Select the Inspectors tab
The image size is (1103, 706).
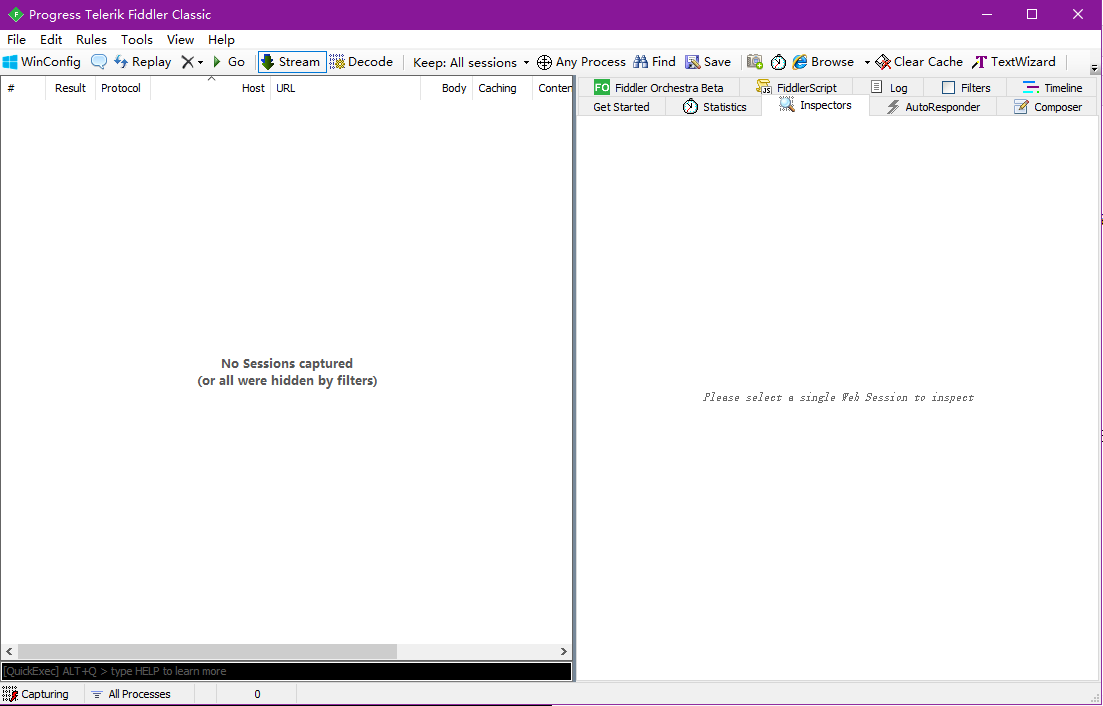click(x=816, y=105)
